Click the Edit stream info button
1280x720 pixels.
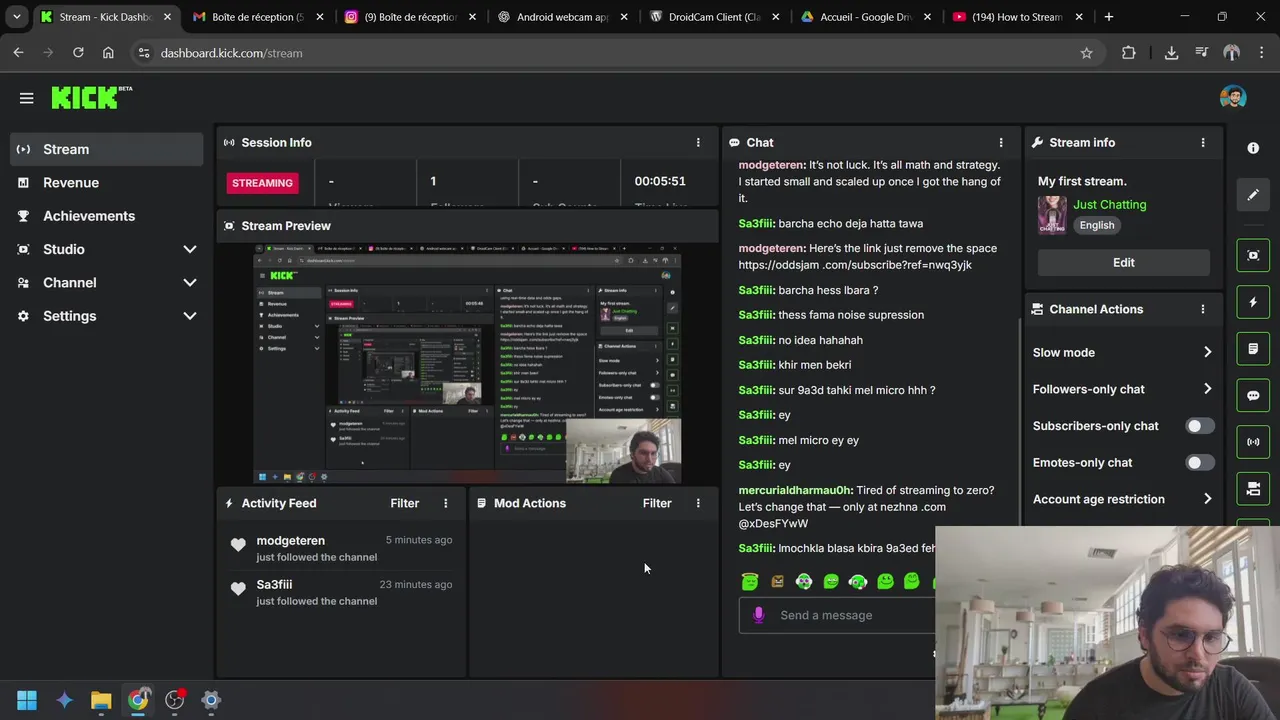[x=1123, y=262]
